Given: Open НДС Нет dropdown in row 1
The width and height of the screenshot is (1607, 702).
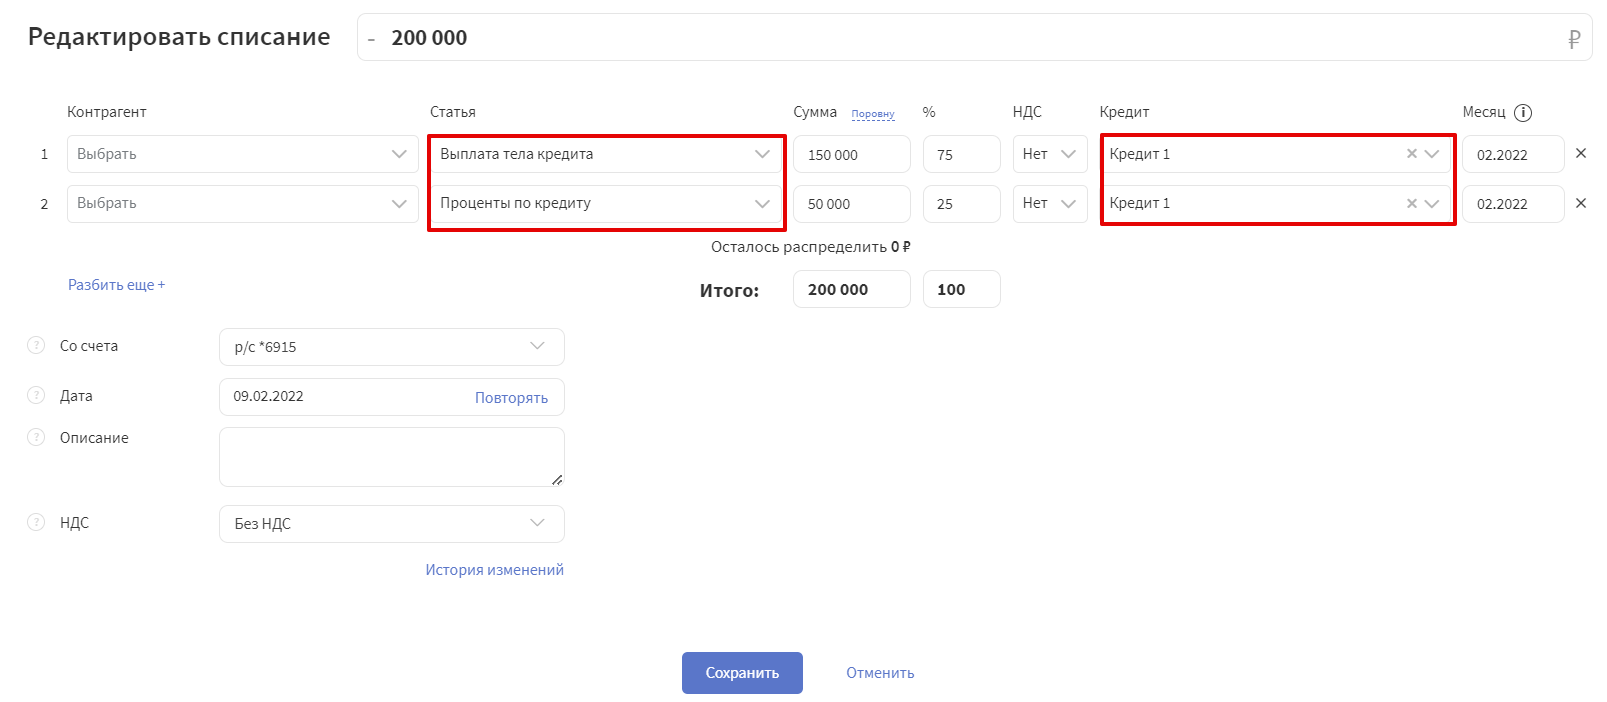Looking at the screenshot, I should pyautogui.click(x=1050, y=154).
